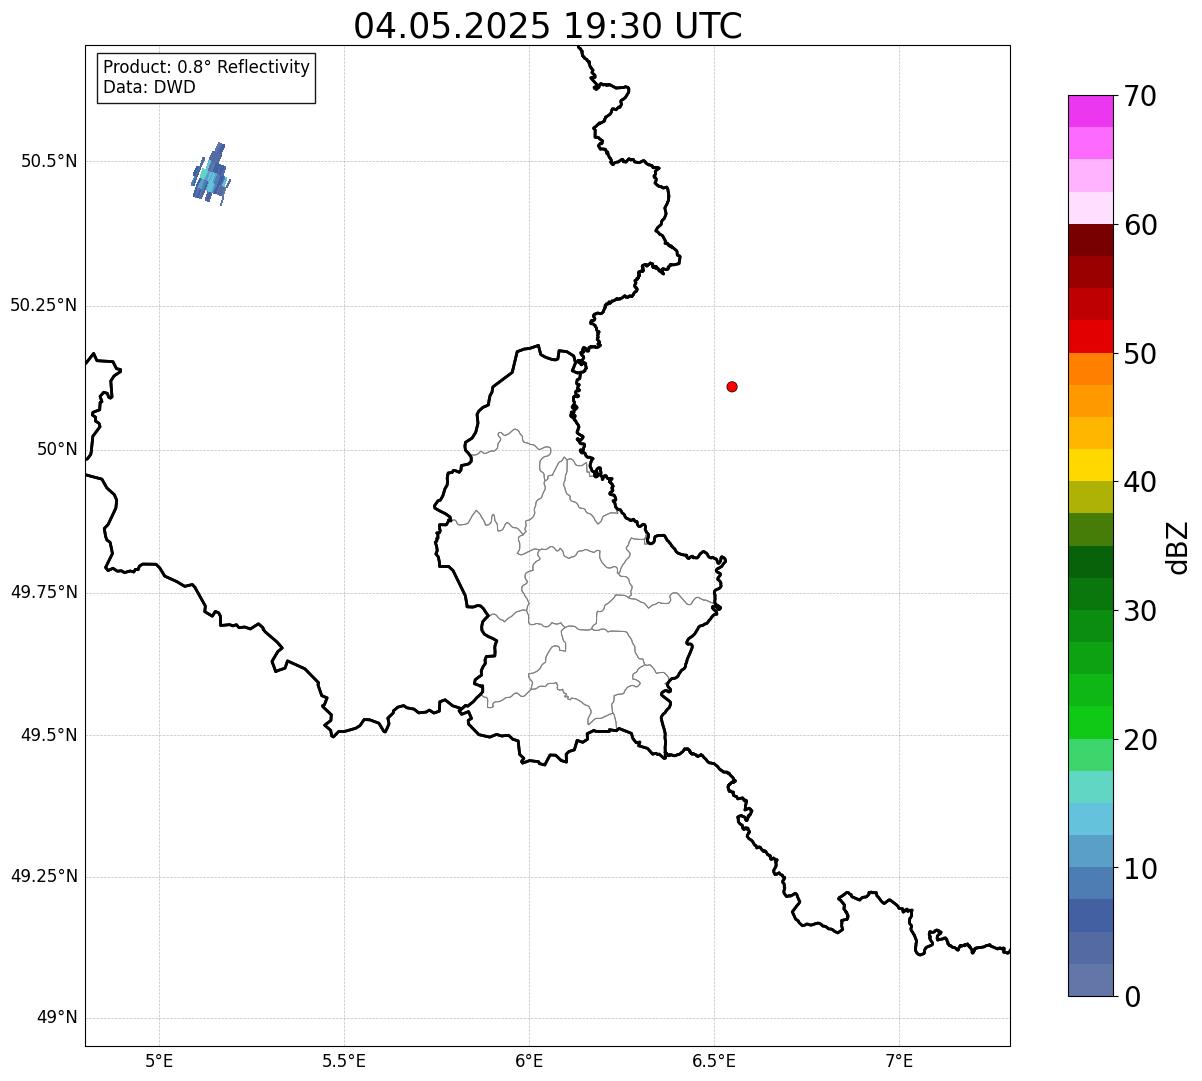This screenshot has height=1081, width=1202.
Task: Click the yellow colorbar segment at 40 dBZ
Action: point(1090,465)
